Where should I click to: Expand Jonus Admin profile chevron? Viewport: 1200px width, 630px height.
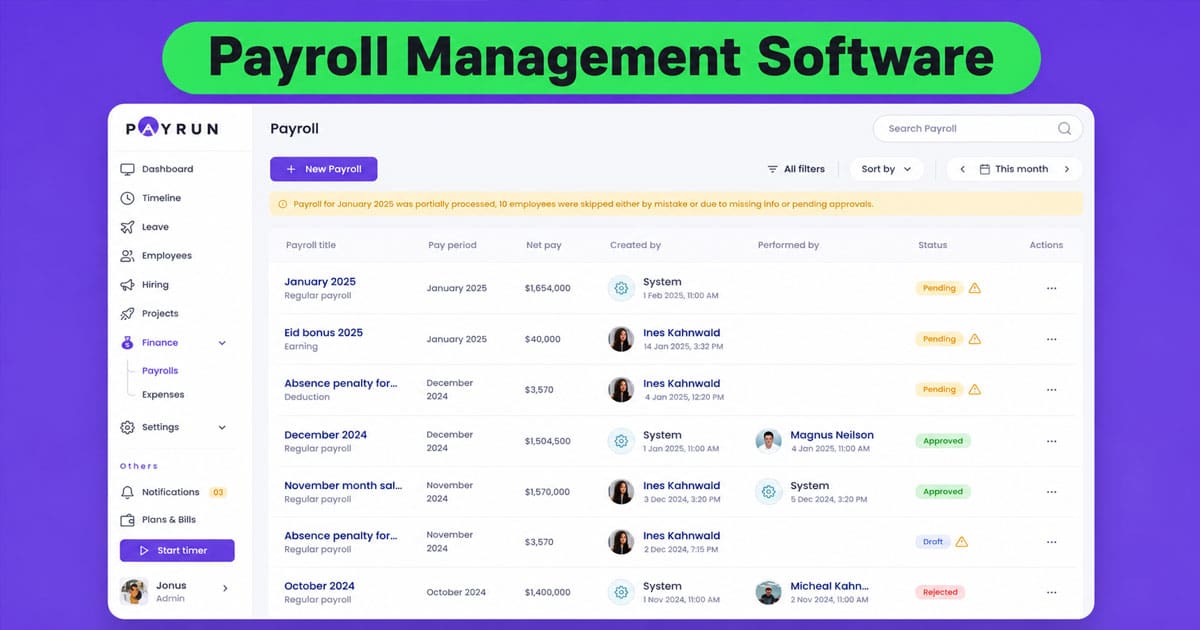pyautogui.click(x=224, y=588)
